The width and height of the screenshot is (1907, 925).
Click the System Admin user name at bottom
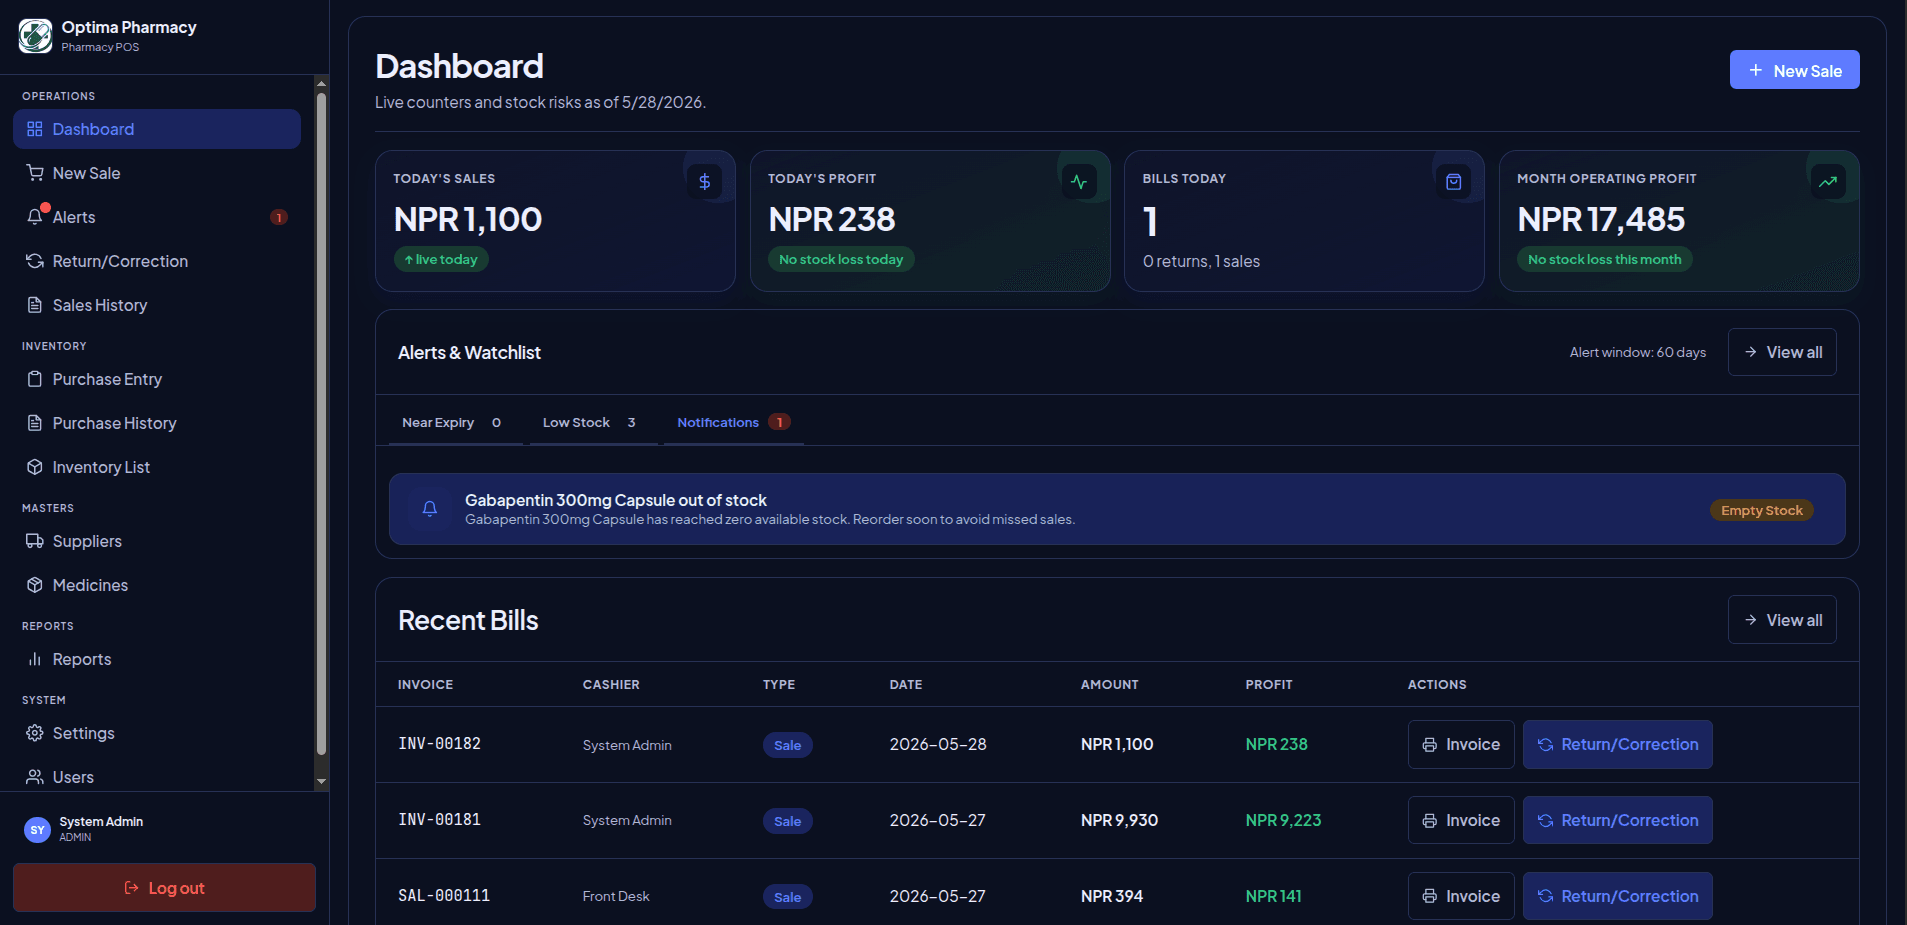[101, 822]
